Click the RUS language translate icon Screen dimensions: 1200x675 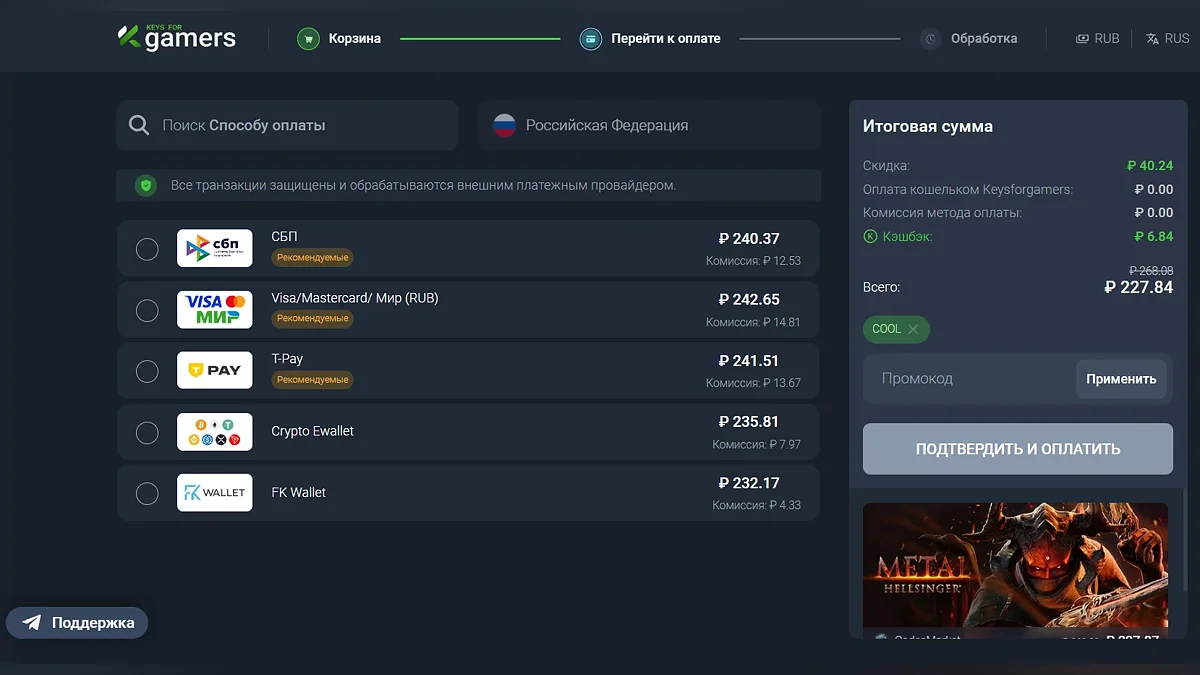1153,39
